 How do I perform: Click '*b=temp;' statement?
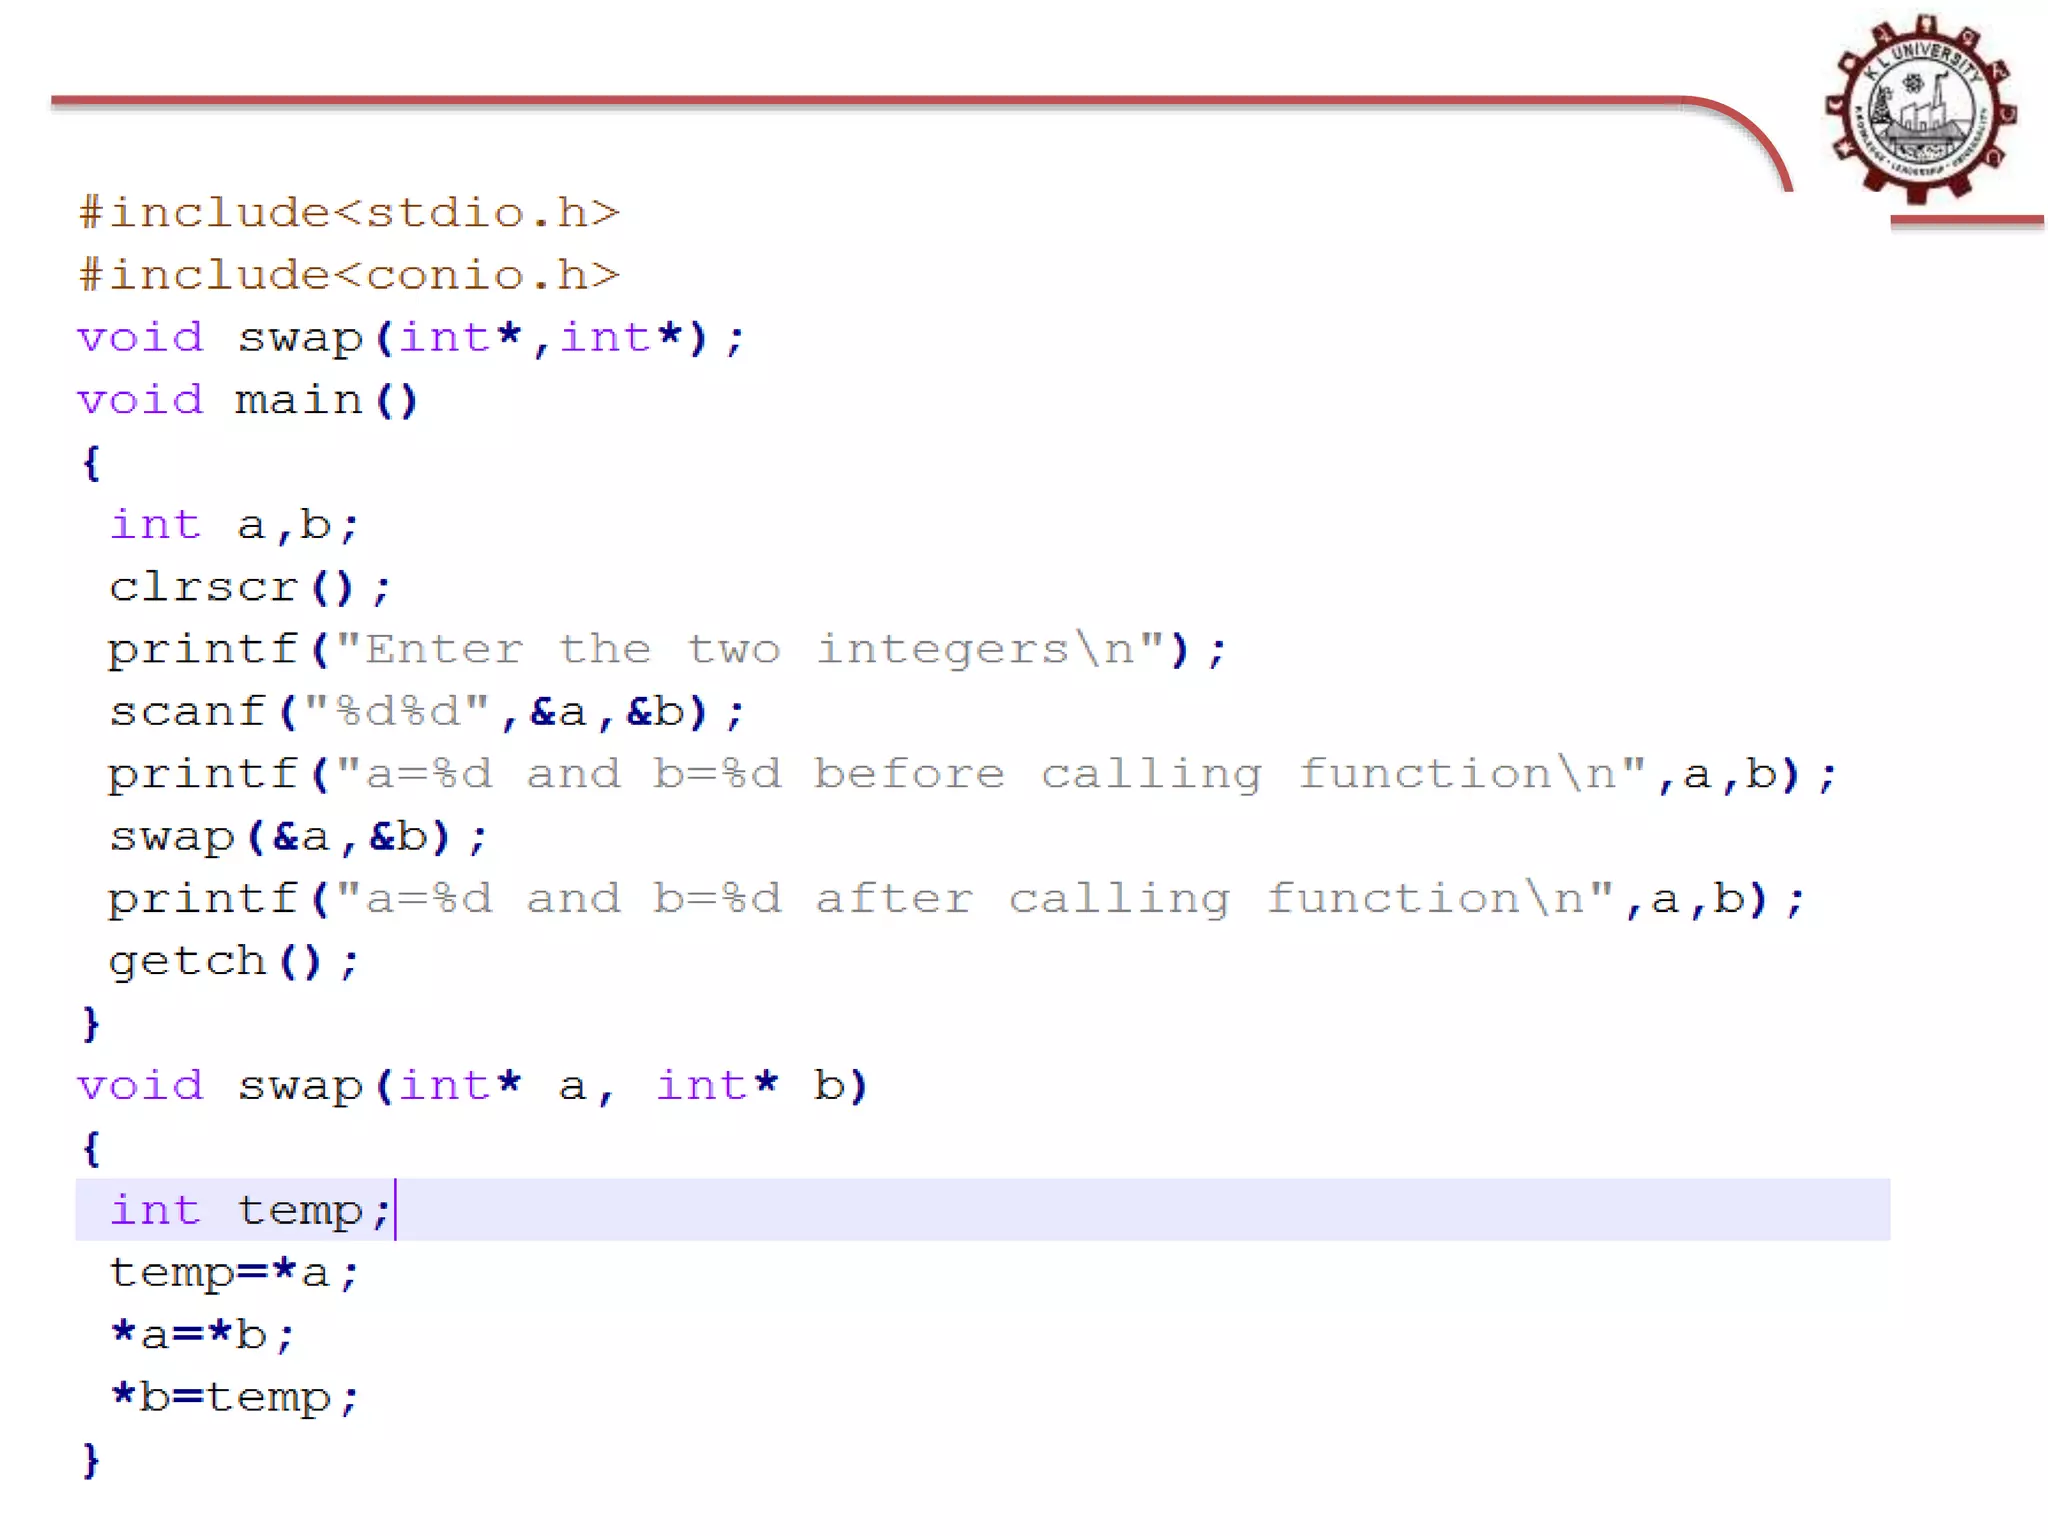tap(233, 1398)
